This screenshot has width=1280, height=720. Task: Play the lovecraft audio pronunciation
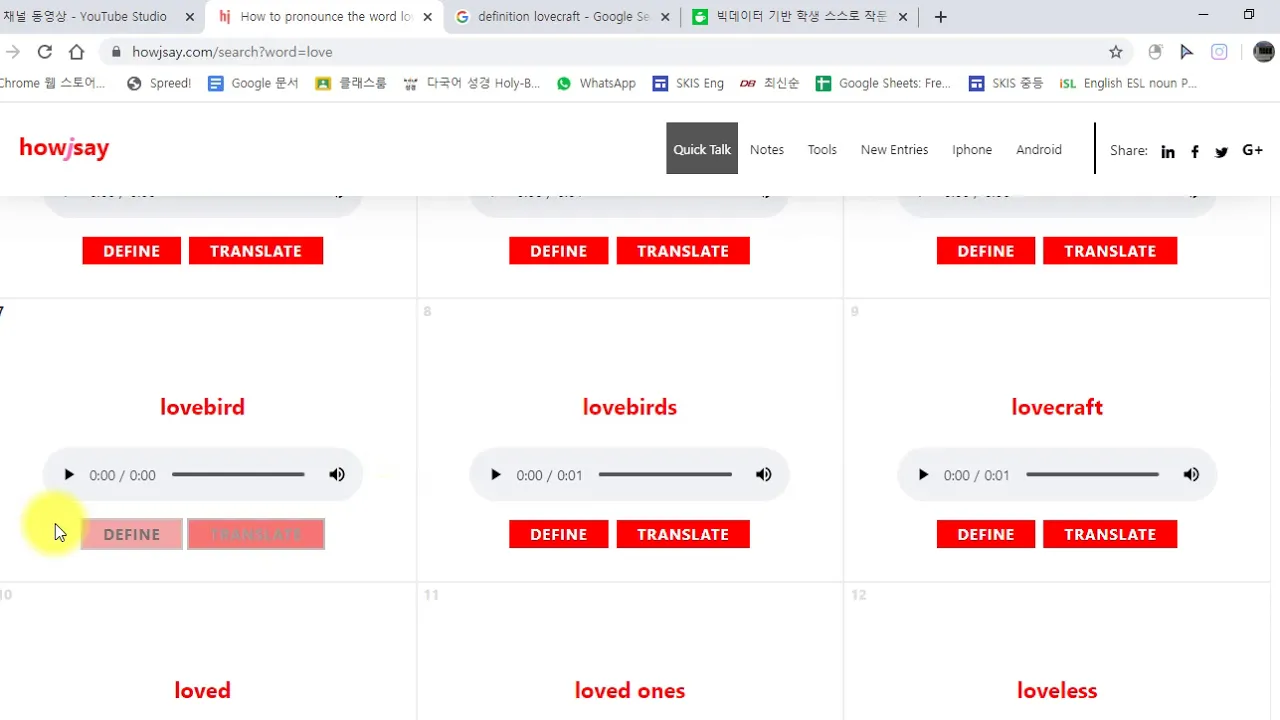point(923,475)
